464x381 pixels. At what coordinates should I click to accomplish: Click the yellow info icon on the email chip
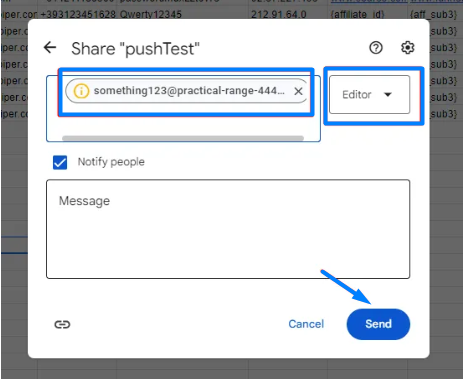(x=81, y=91)
